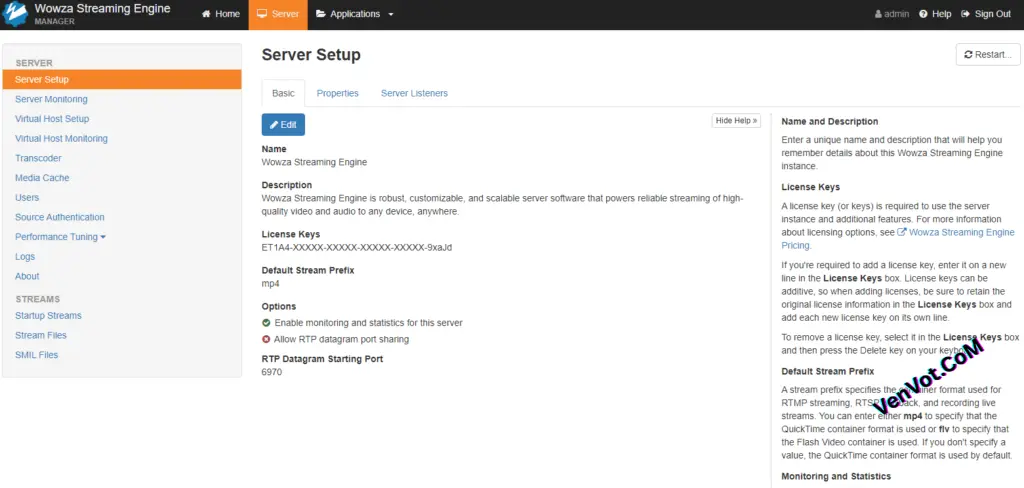The image size is (1024, 488).
Task: Click the Wowza logo icon
Action: click(15, 14)
